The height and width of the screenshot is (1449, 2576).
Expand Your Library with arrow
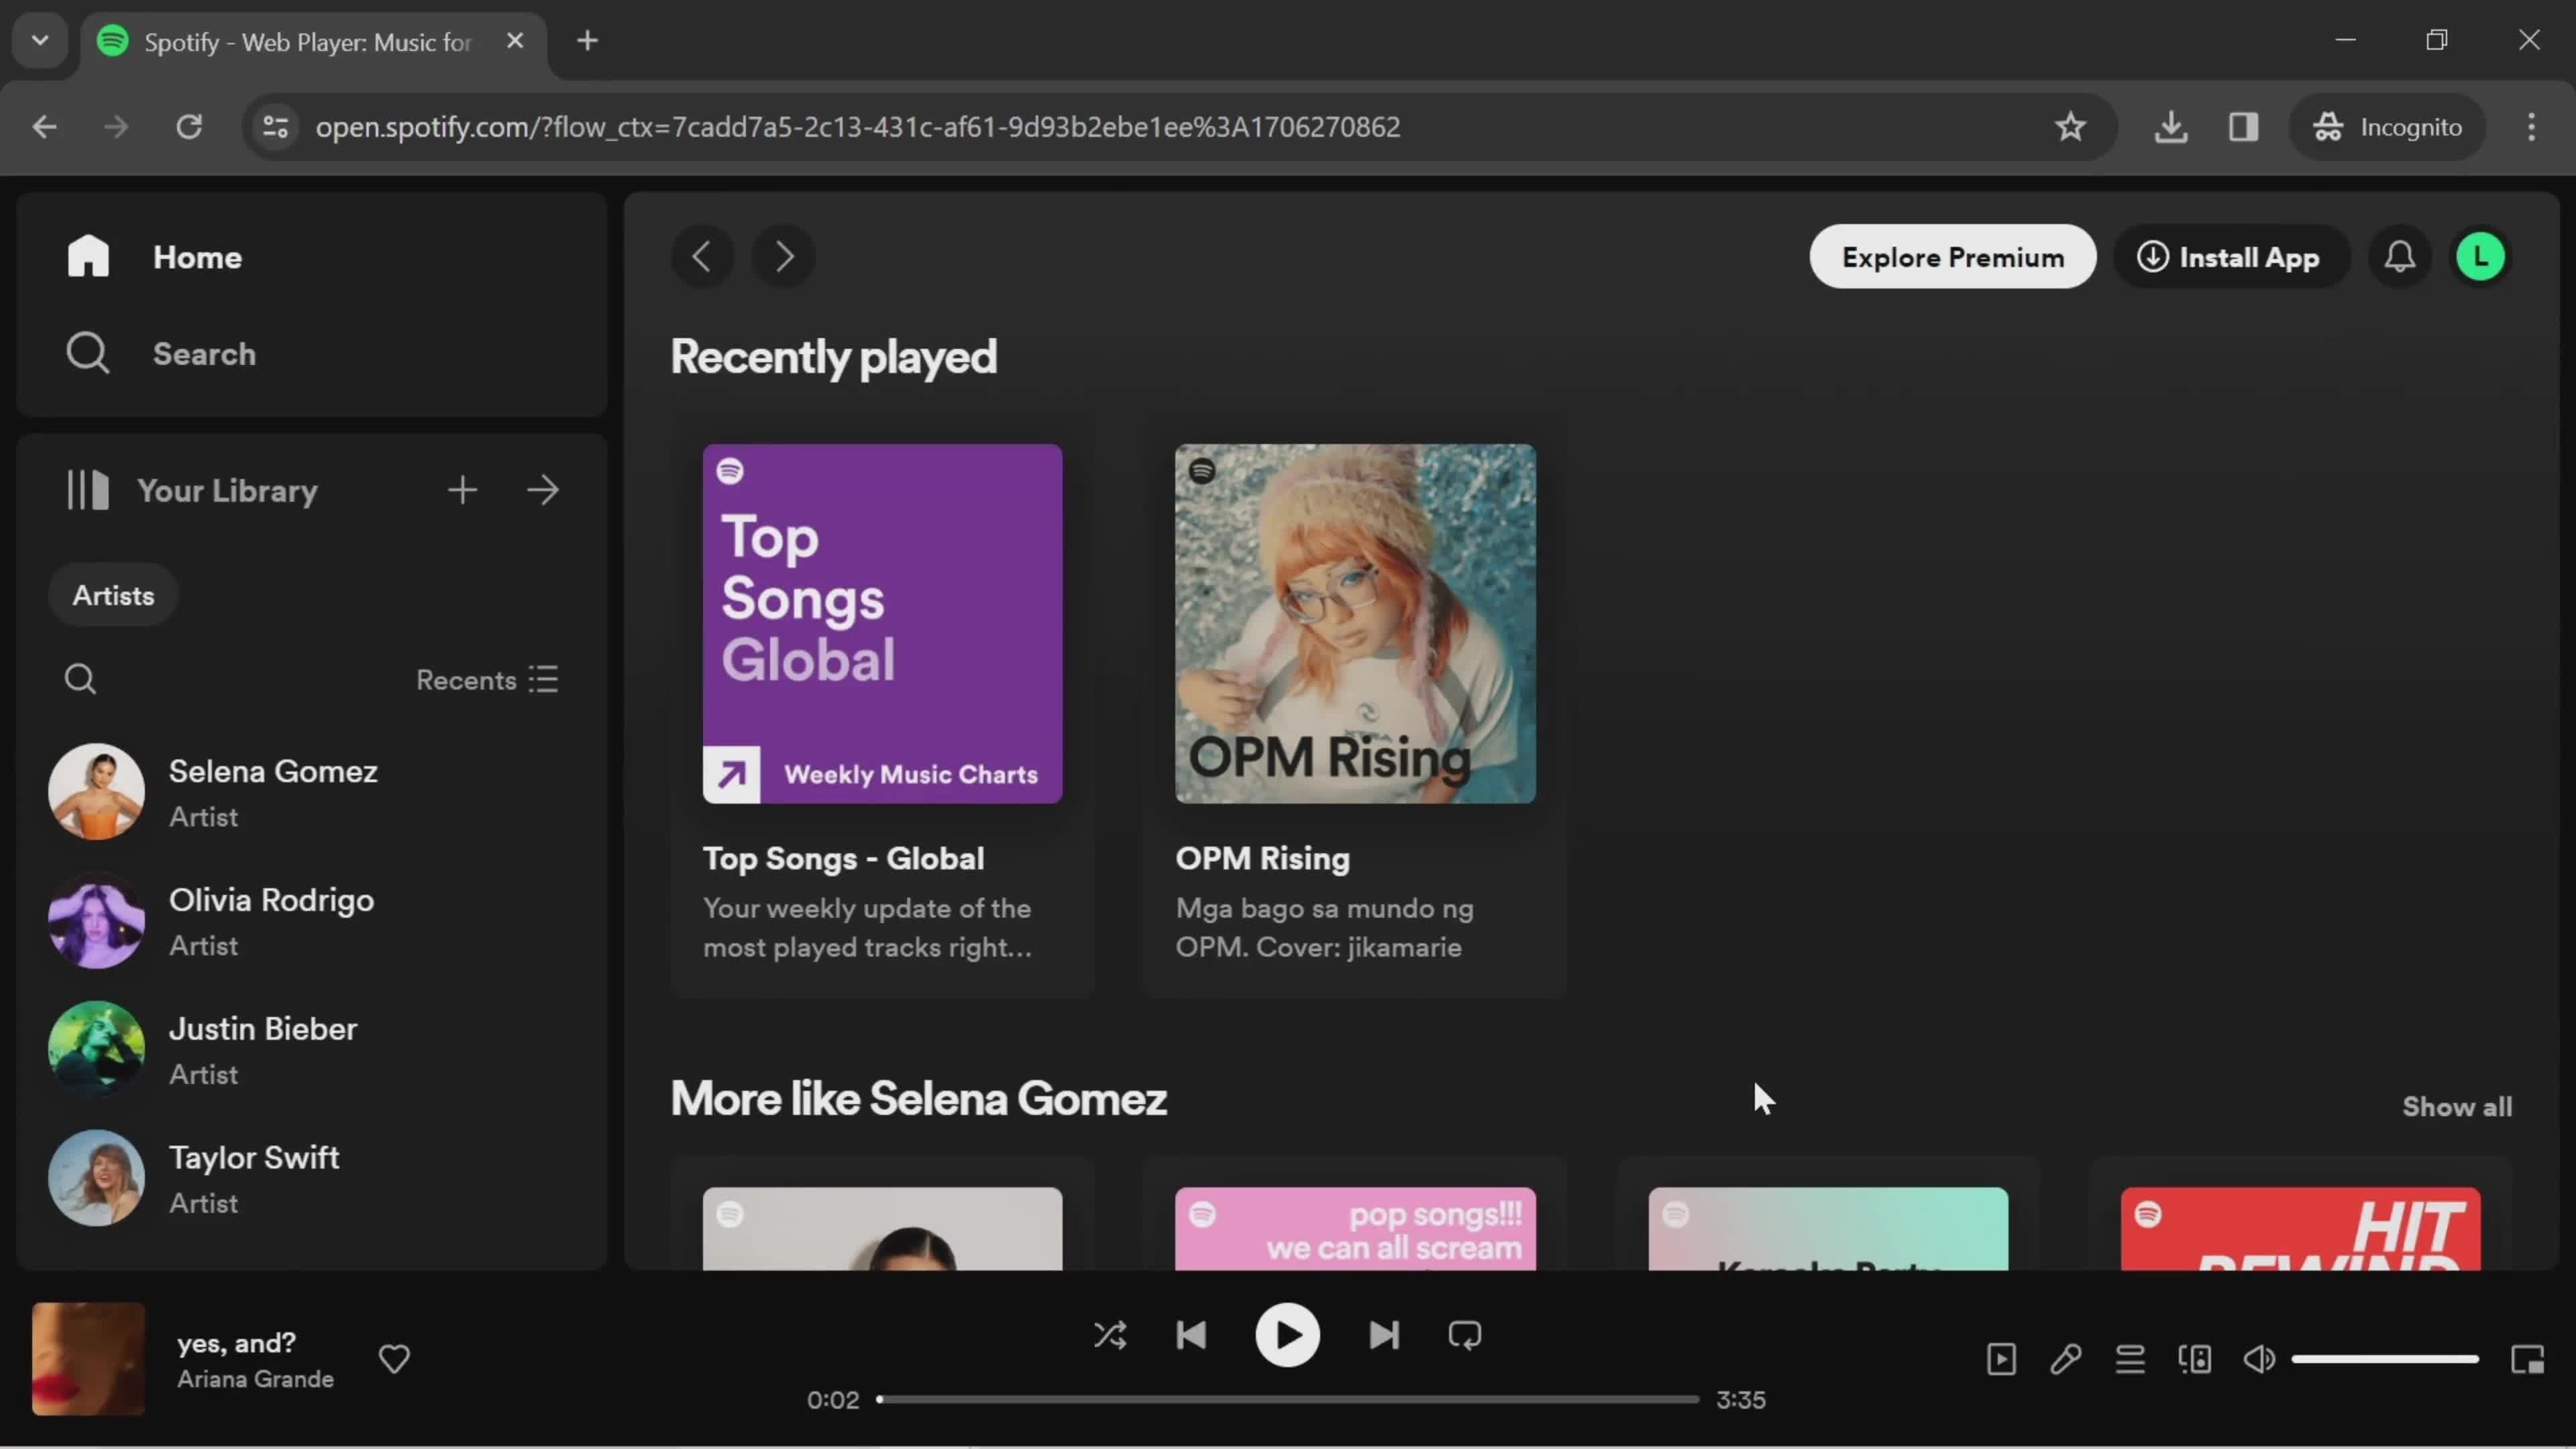543,490
